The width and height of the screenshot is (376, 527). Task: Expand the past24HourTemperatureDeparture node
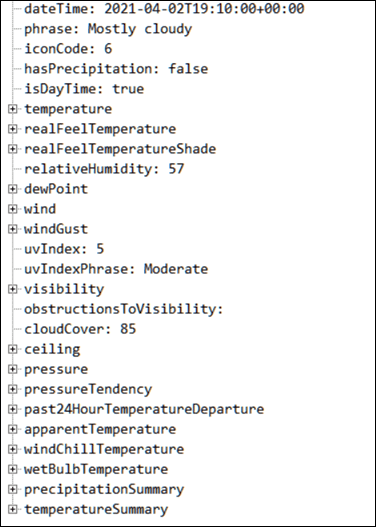(x=12, y=409)
